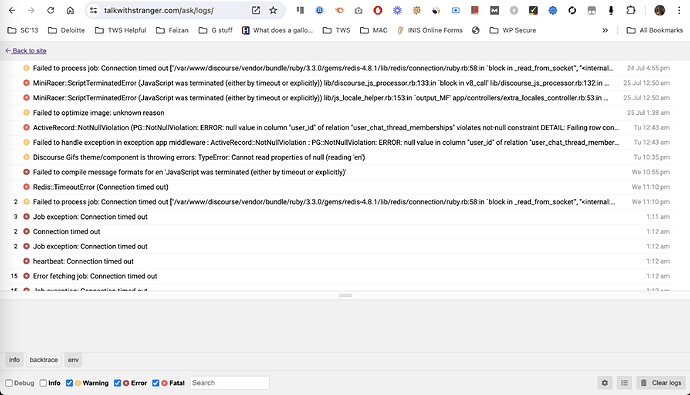Click the browser forward arrow
This screenshot has width=690, height=395.
point(31,10)
